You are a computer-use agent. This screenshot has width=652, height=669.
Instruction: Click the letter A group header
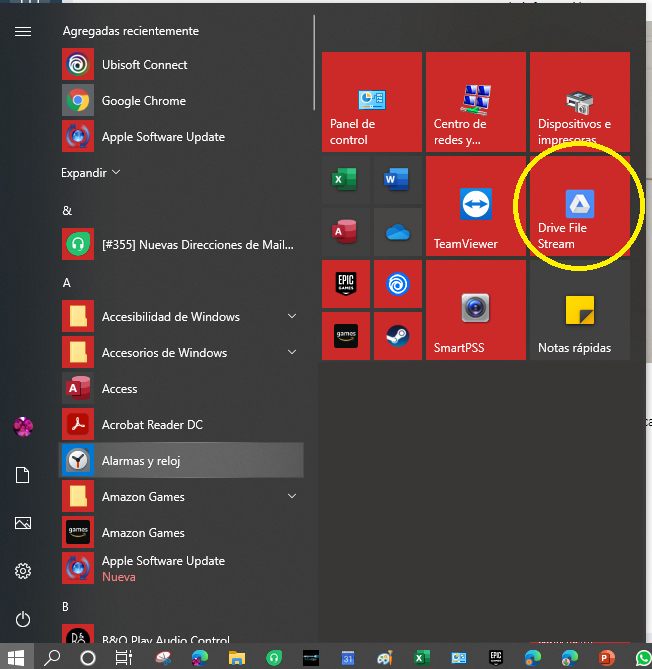click(x=67, y=283)
